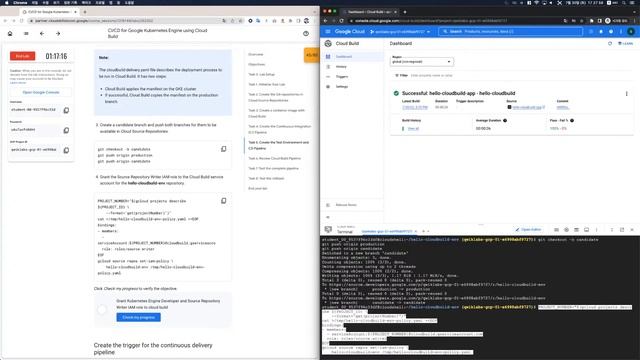Screen dimensions: 640x360
Task: Open notifications bell in Google Cloud header
Action: point(601,31)
